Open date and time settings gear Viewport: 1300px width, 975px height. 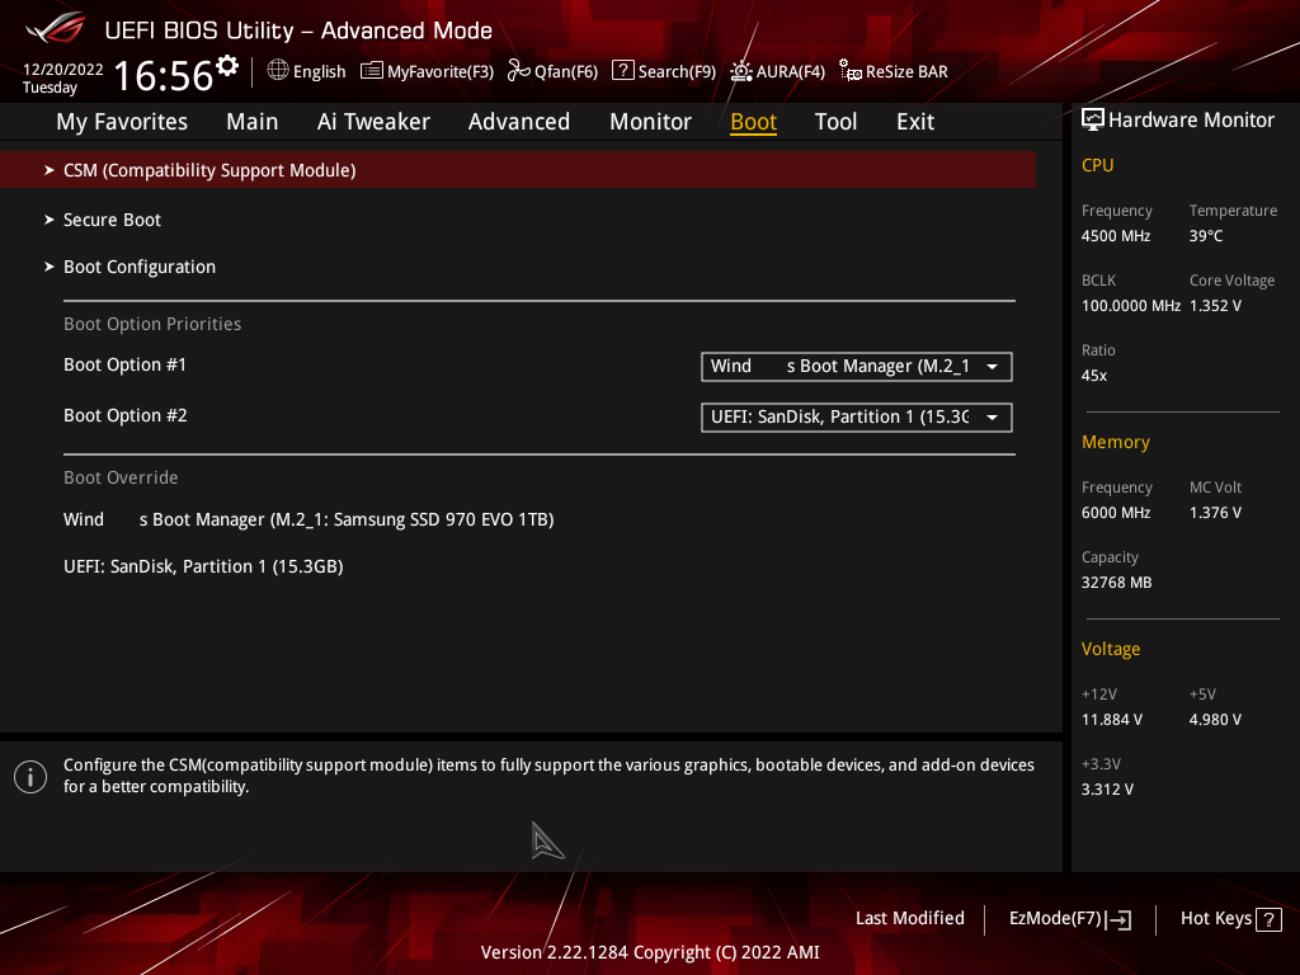[x=228, y=66]
